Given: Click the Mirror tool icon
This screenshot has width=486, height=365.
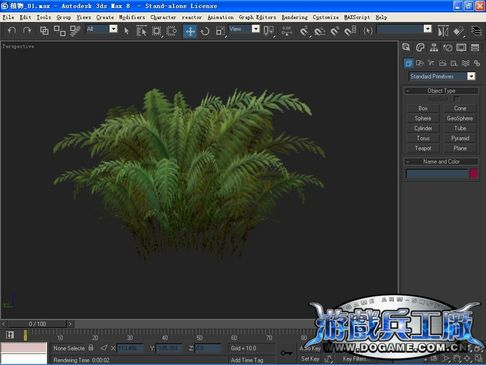Looking at the screenshot, I should [x=443, y=31].
